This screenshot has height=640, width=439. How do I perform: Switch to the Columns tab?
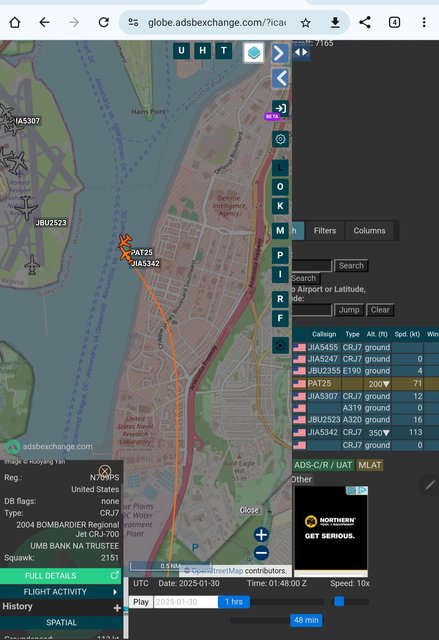(x=369, y=231)
